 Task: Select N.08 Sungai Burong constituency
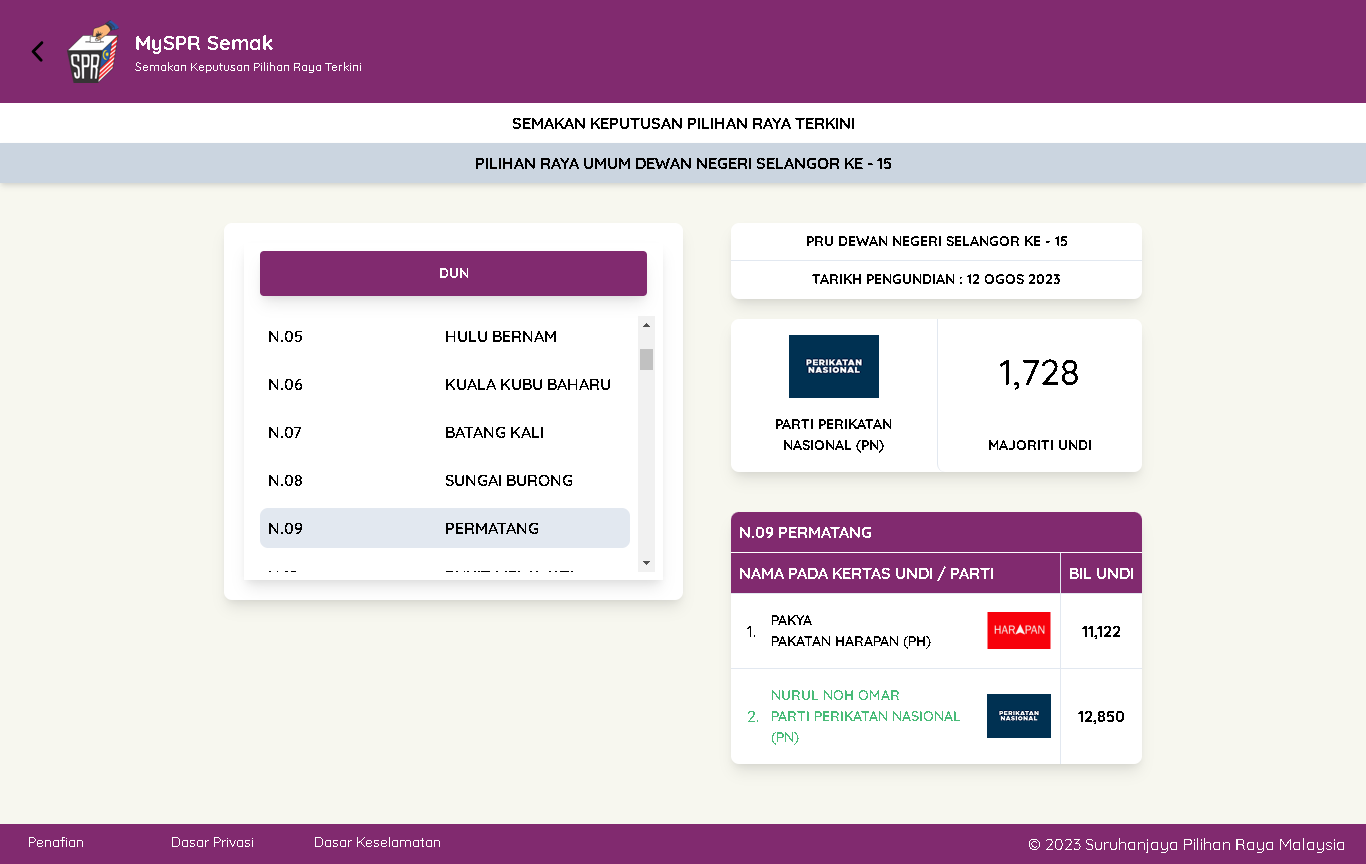click(445, 481)
